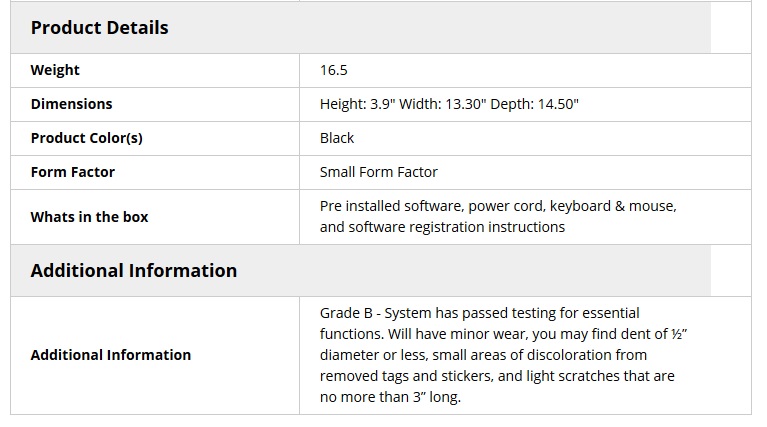This screenshot has width=767, height=427.
Task: Click the Pre installed software text line
Action: tap(498, 206)
